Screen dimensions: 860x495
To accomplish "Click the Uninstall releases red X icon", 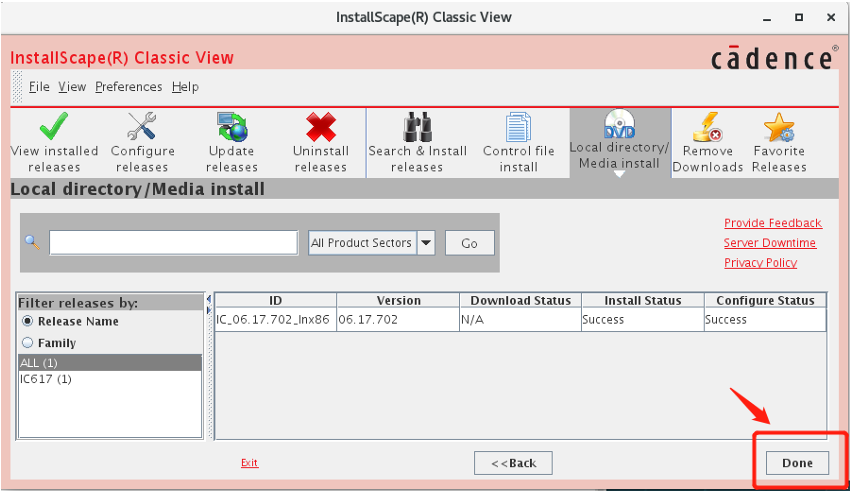I will [320, 128].
